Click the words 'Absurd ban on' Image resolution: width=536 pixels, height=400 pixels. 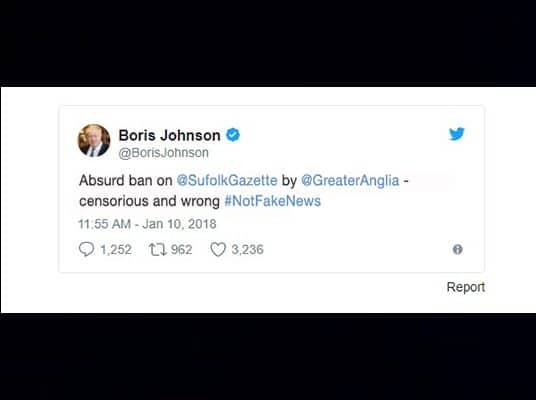click(x=125, y=180)
